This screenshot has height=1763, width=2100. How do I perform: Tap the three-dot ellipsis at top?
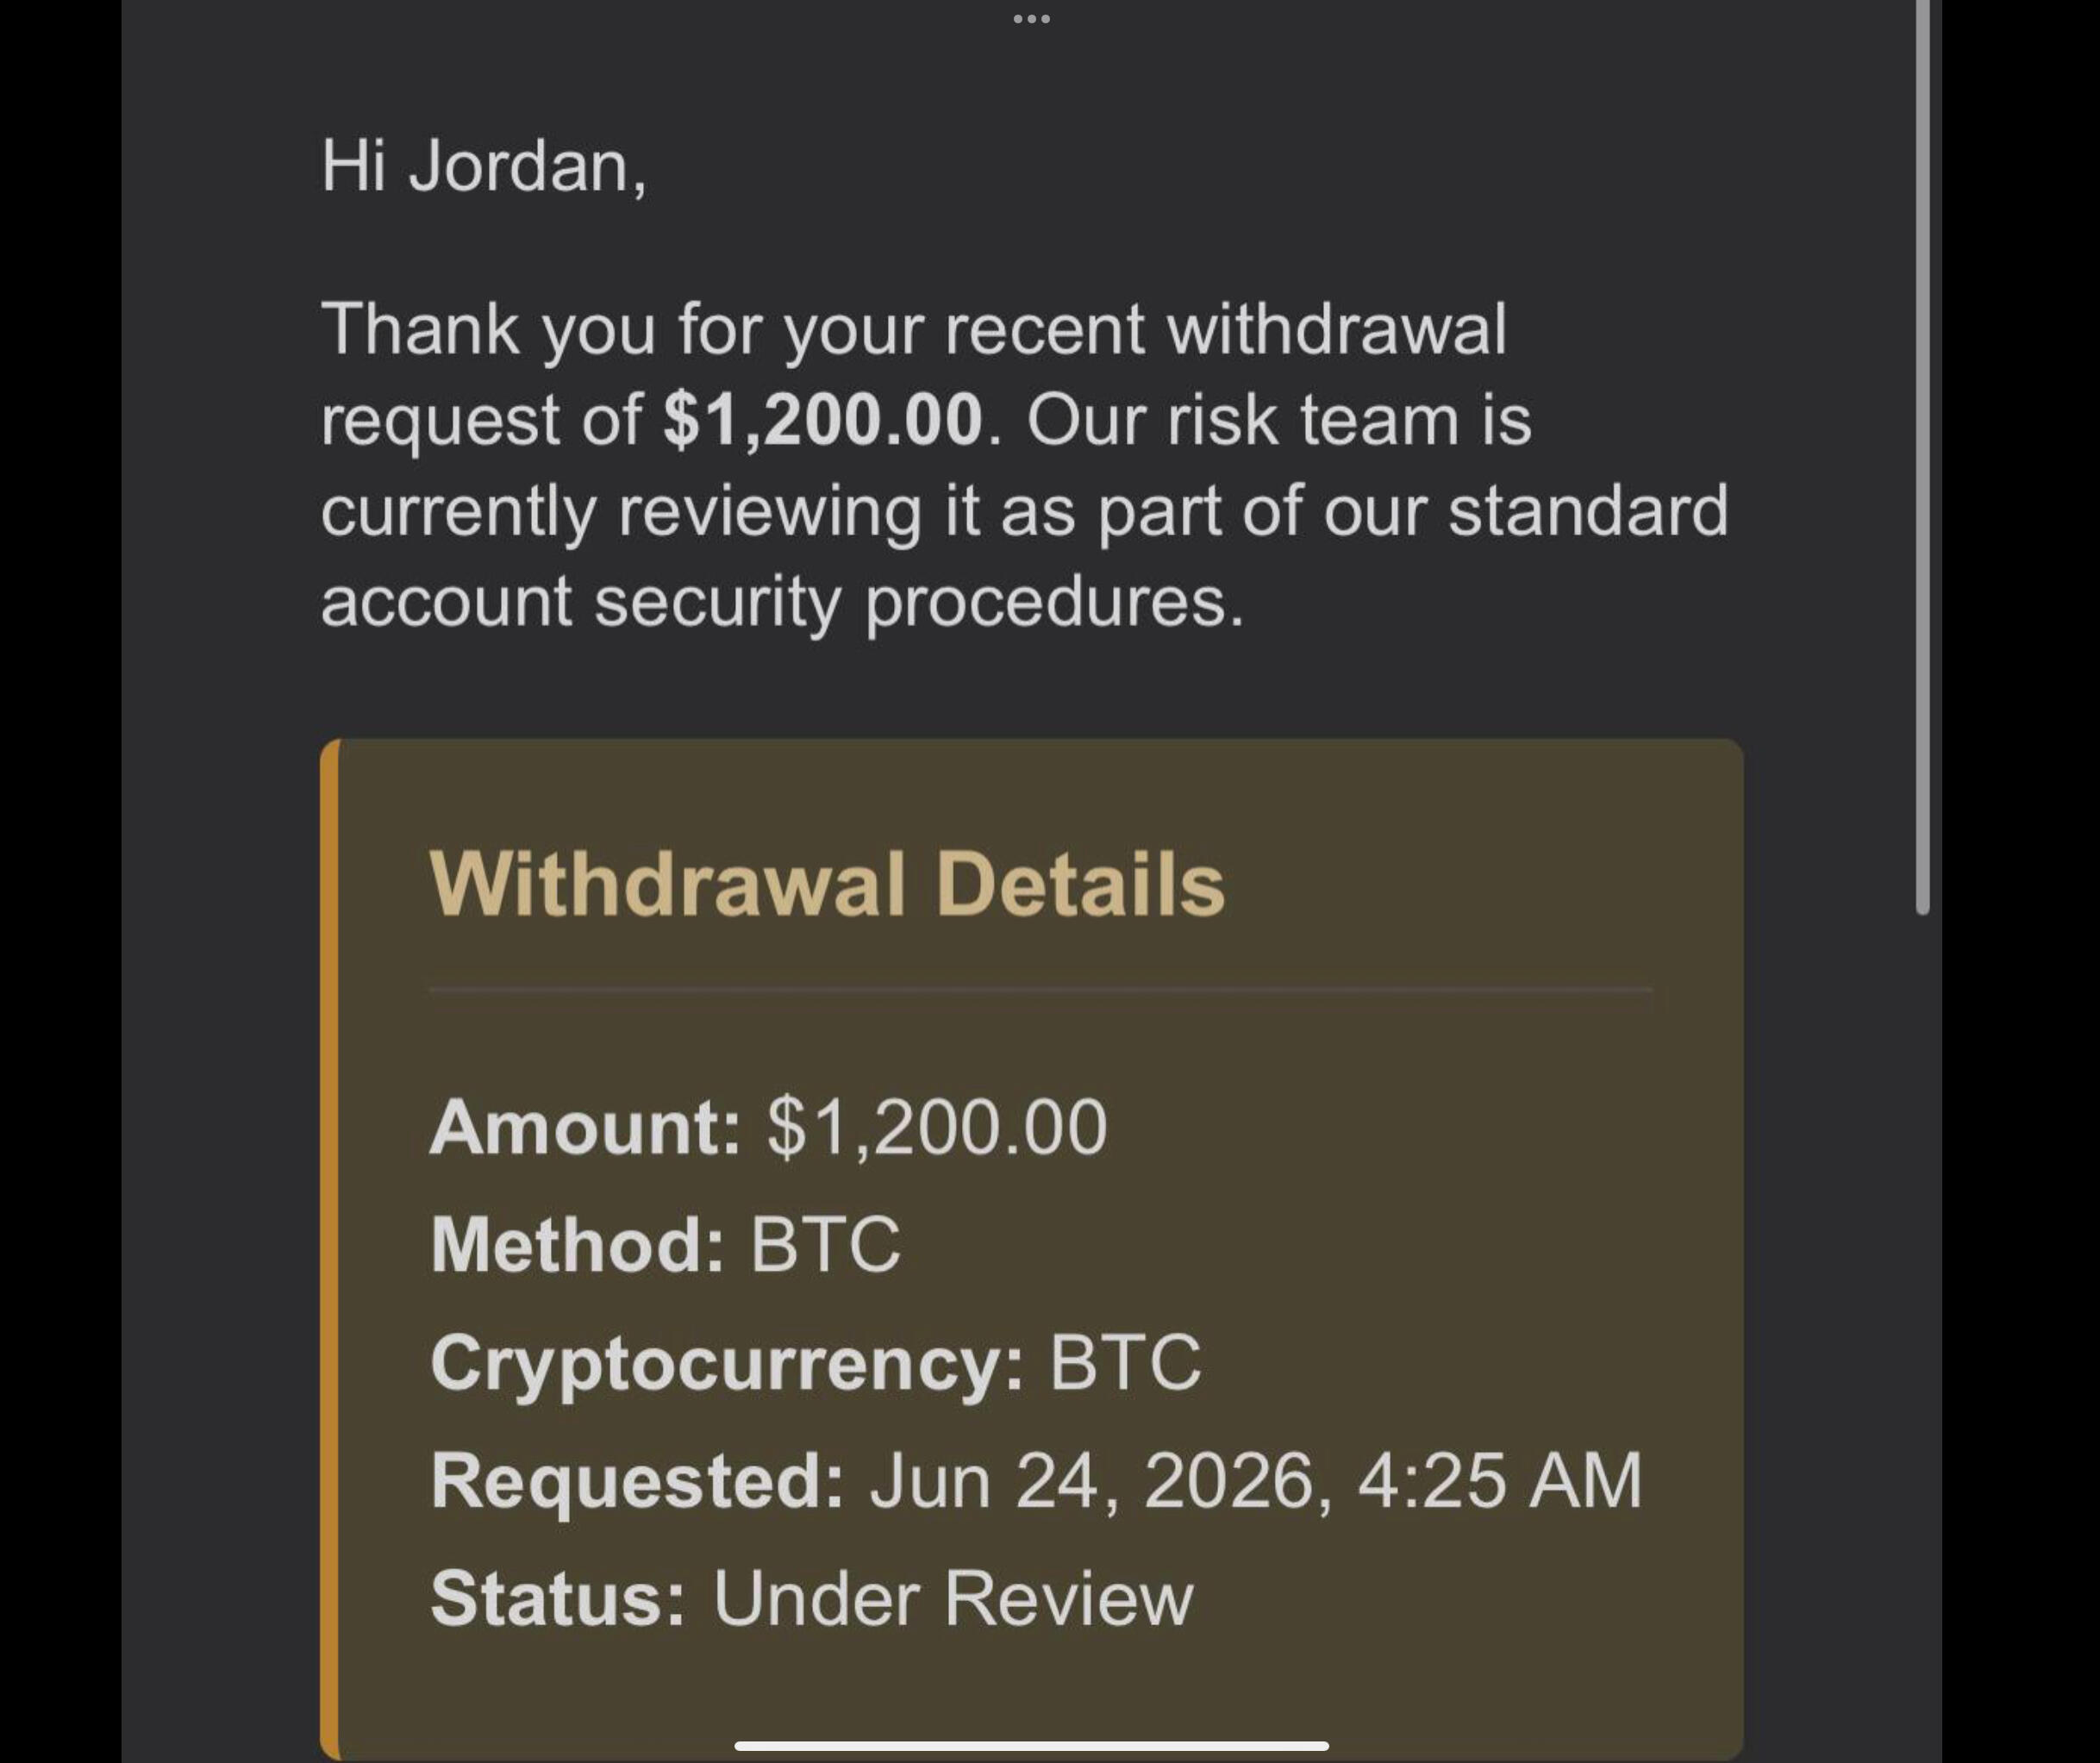click(x=1031, y=19)
